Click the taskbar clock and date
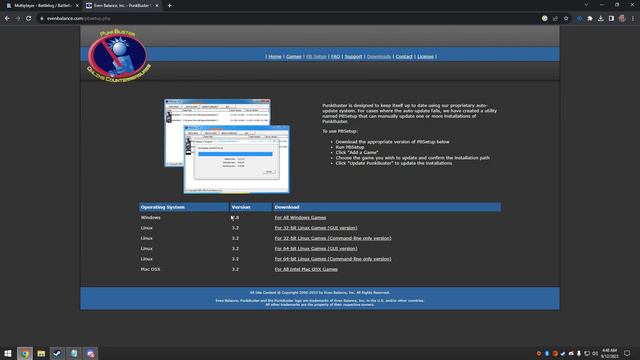The height and width of the screenshot is (360, 640). [x=609, y=353]
